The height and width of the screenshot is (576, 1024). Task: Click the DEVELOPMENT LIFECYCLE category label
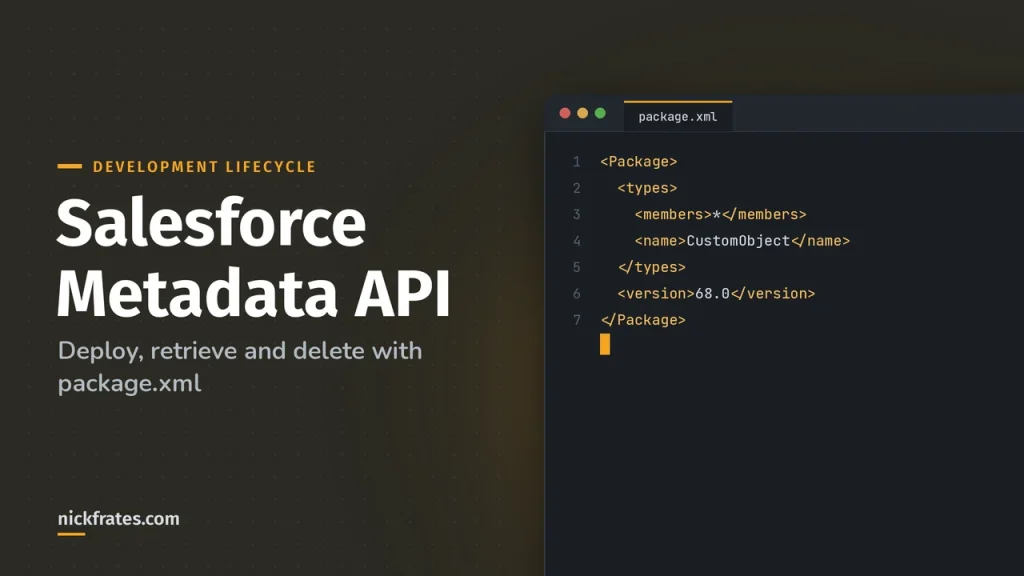click(204, 167)
